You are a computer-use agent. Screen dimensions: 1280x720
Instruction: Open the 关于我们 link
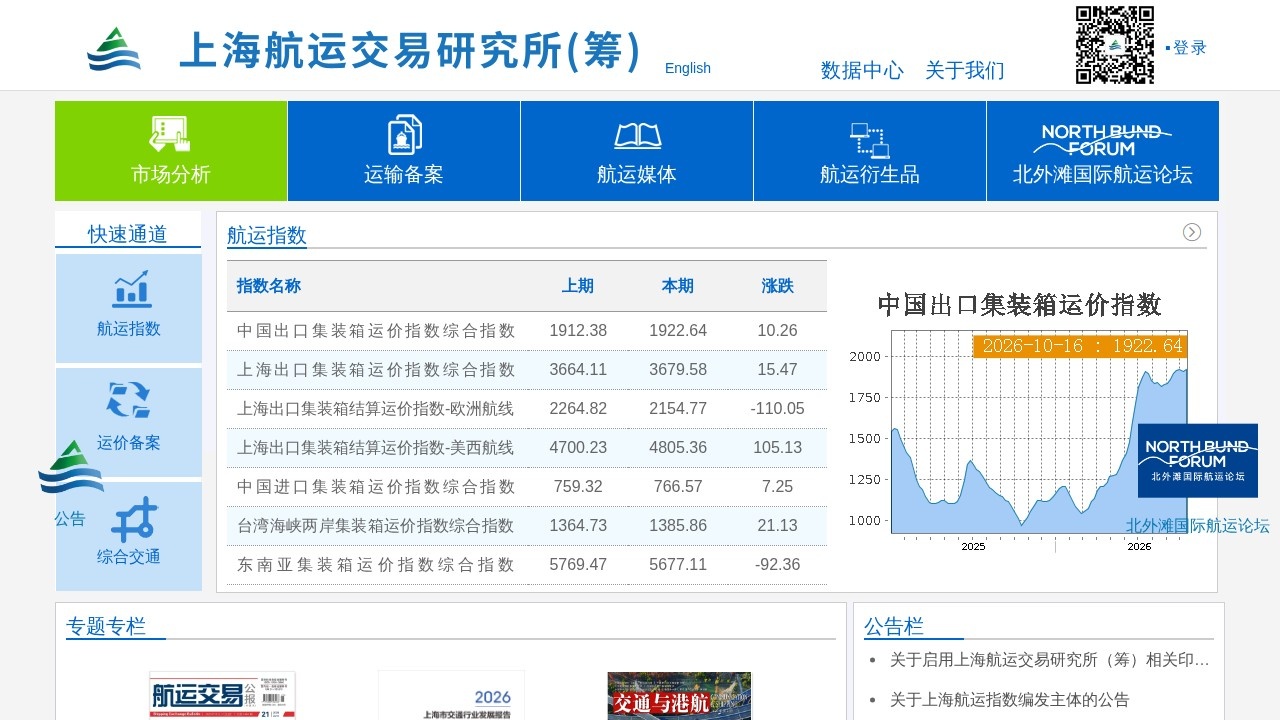(x=965, y=70)
